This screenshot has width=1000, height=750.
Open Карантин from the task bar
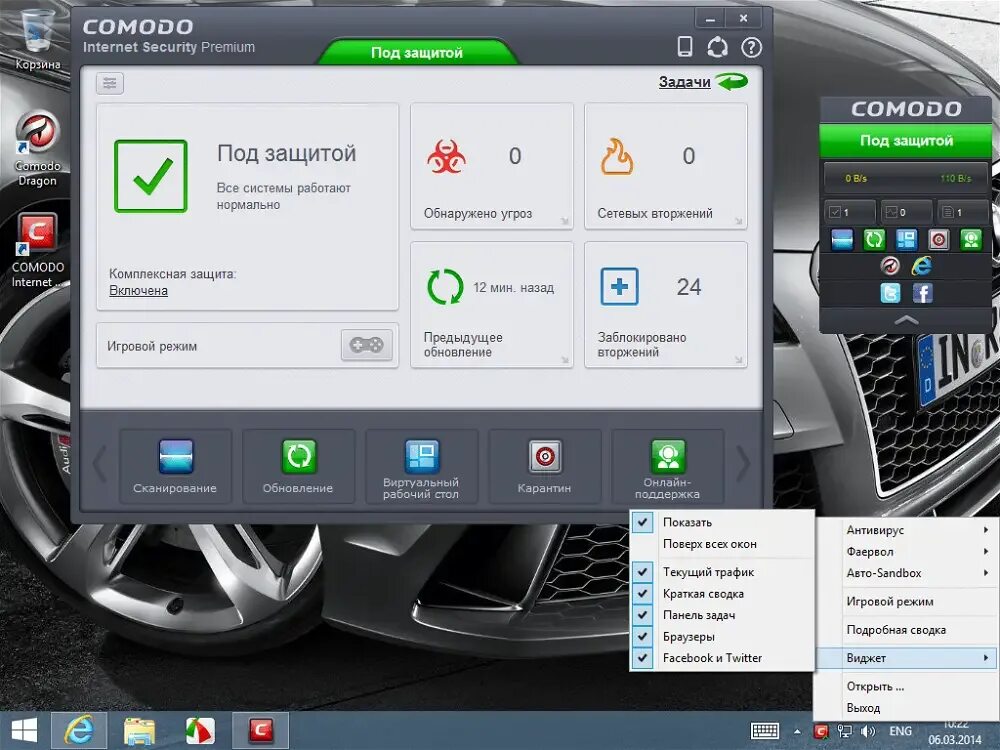[544, 466]
